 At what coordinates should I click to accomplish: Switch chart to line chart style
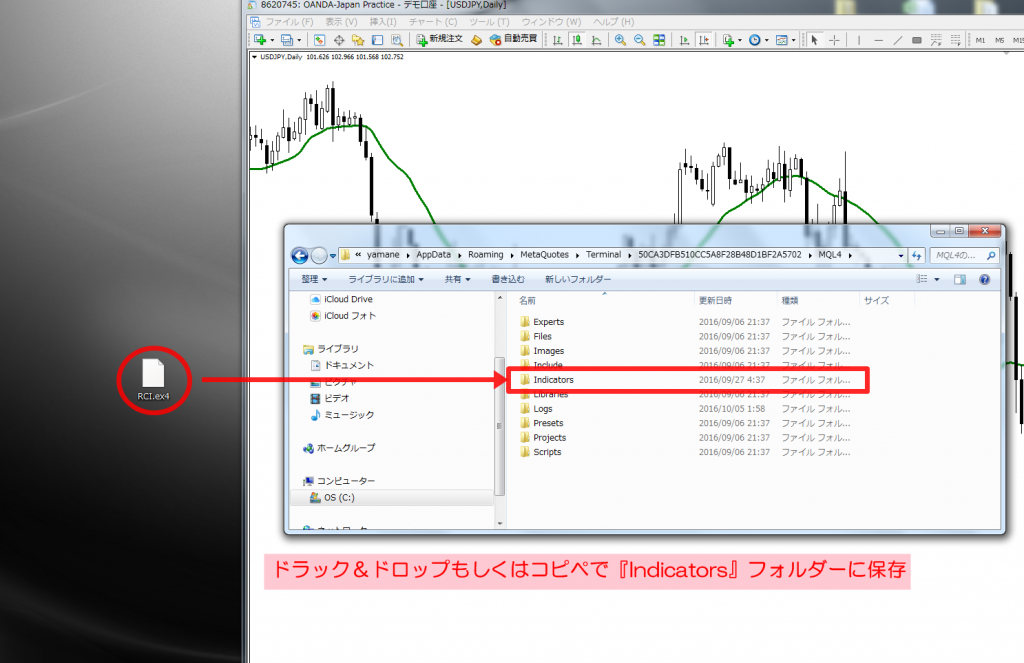point(596,40)
